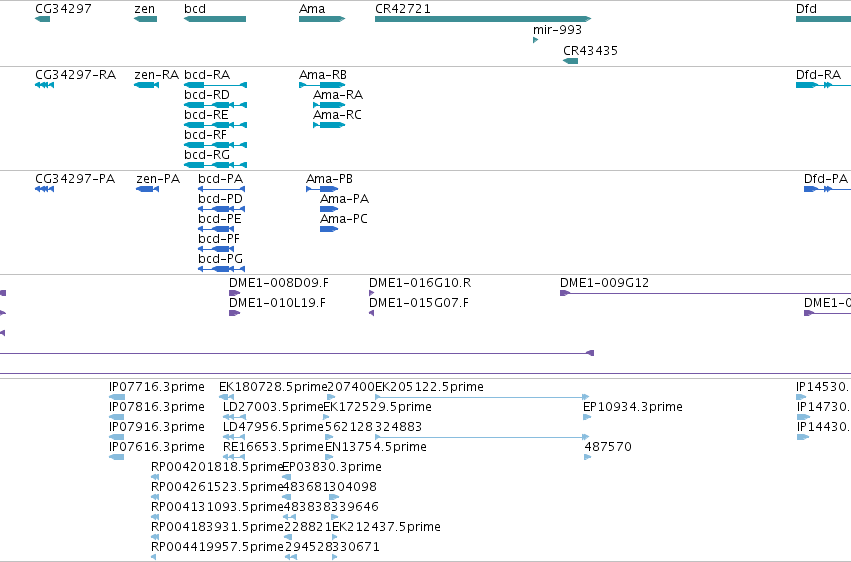This screenshot has width=851, height=562.
Task: Click the RP004419957.5prime EST arrow
Action: click(x=154, y=557)
